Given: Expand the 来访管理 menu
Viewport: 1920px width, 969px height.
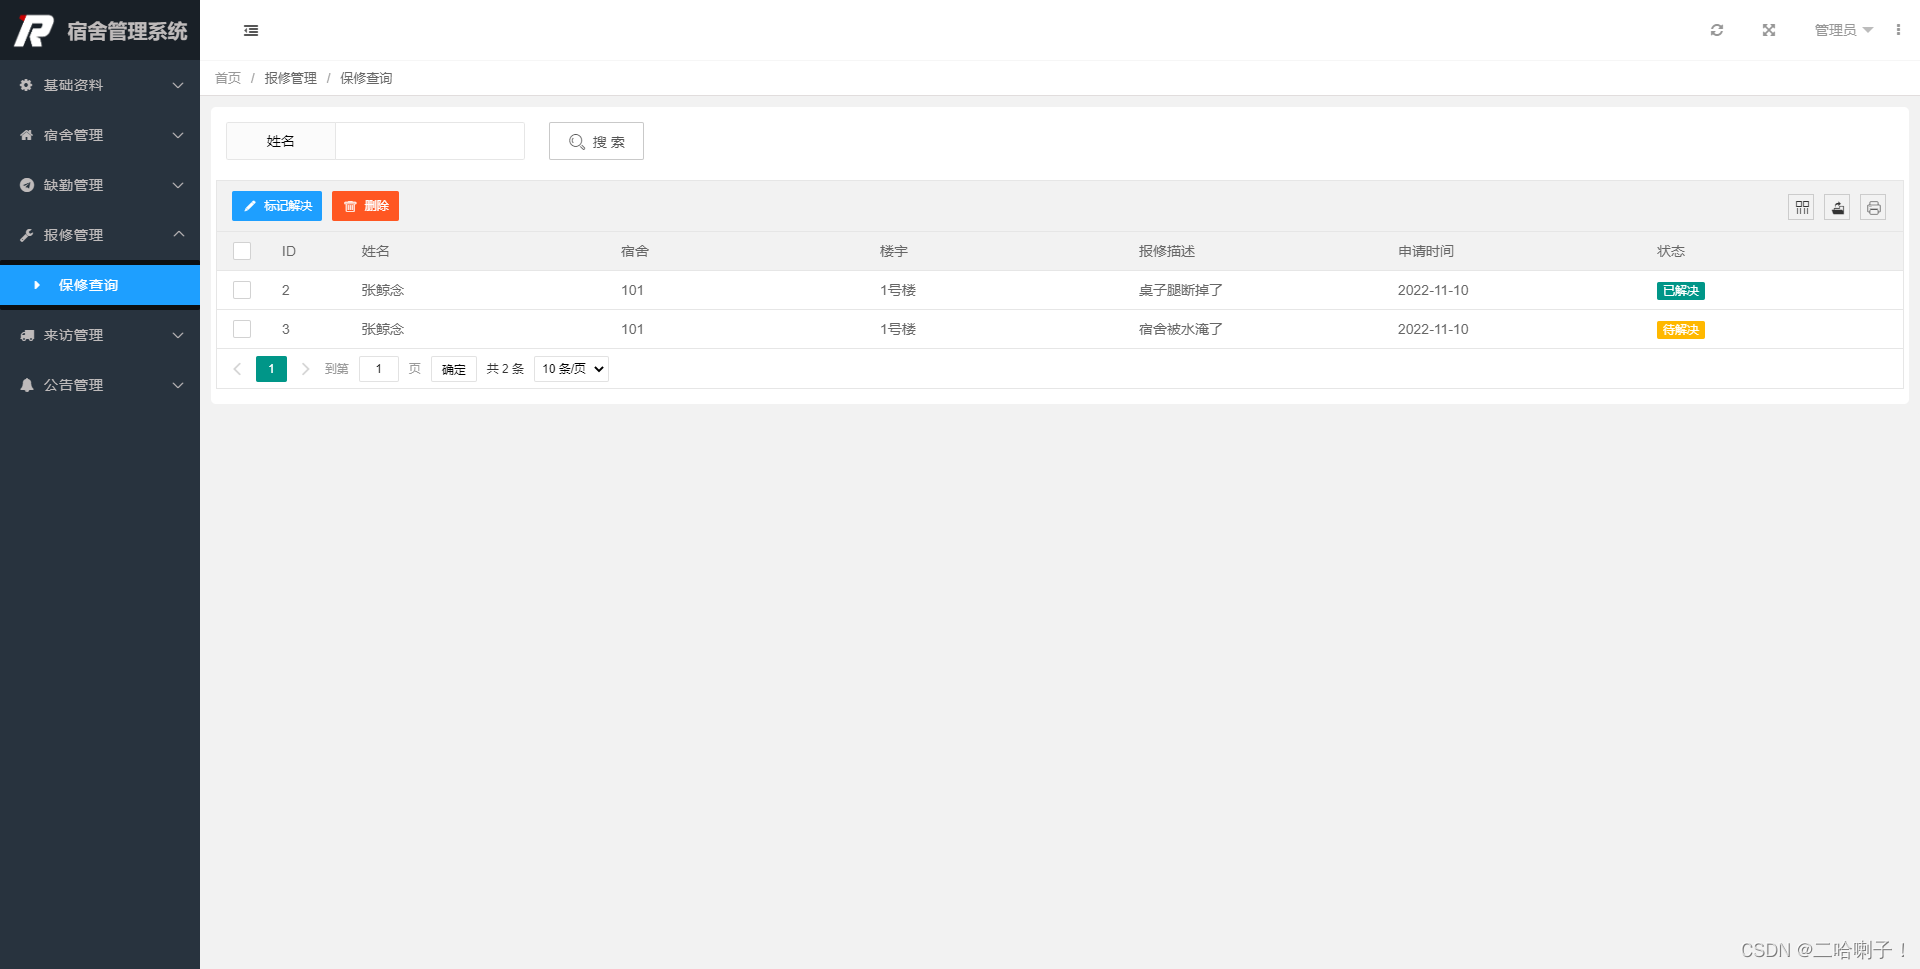Looking at the screenshot, I should pyautogui.click(x=100, y=335).
